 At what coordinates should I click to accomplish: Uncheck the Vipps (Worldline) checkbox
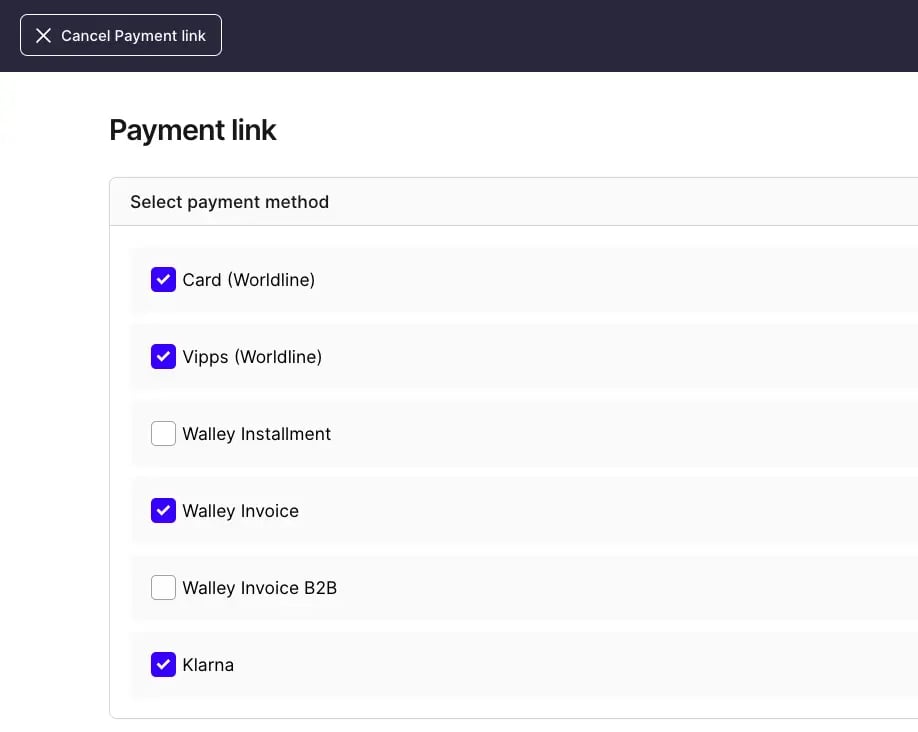[163, 357]
